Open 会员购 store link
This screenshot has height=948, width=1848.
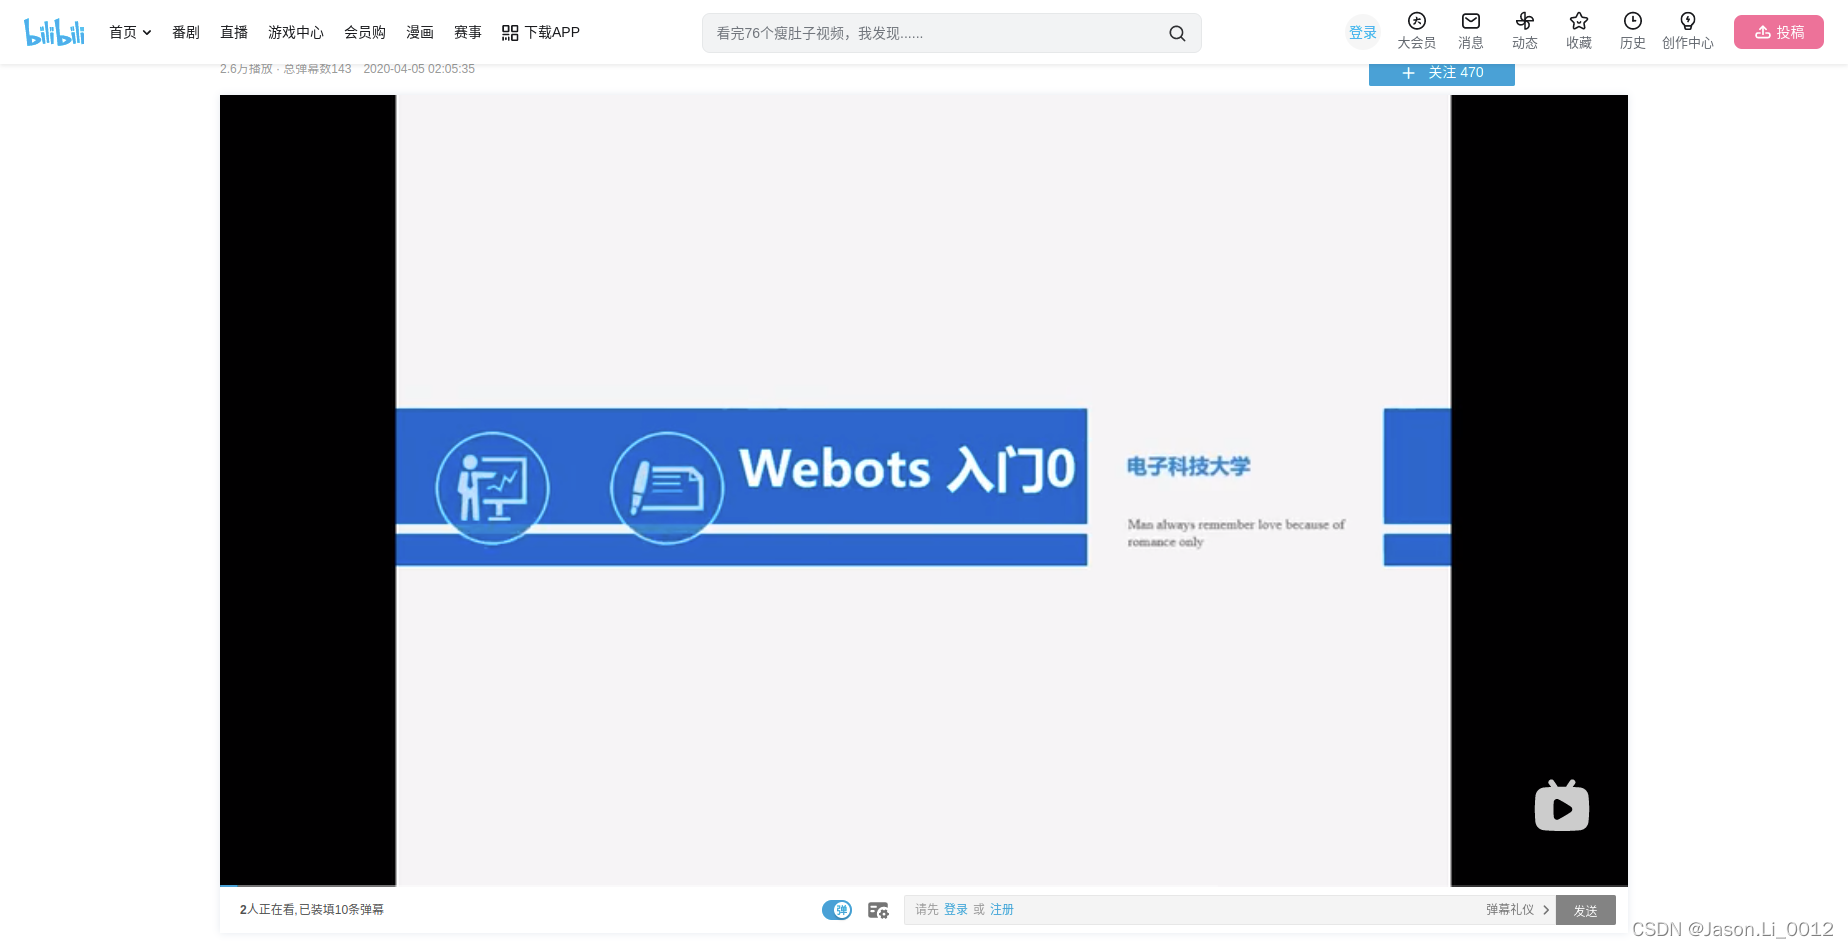pos(365,32)
